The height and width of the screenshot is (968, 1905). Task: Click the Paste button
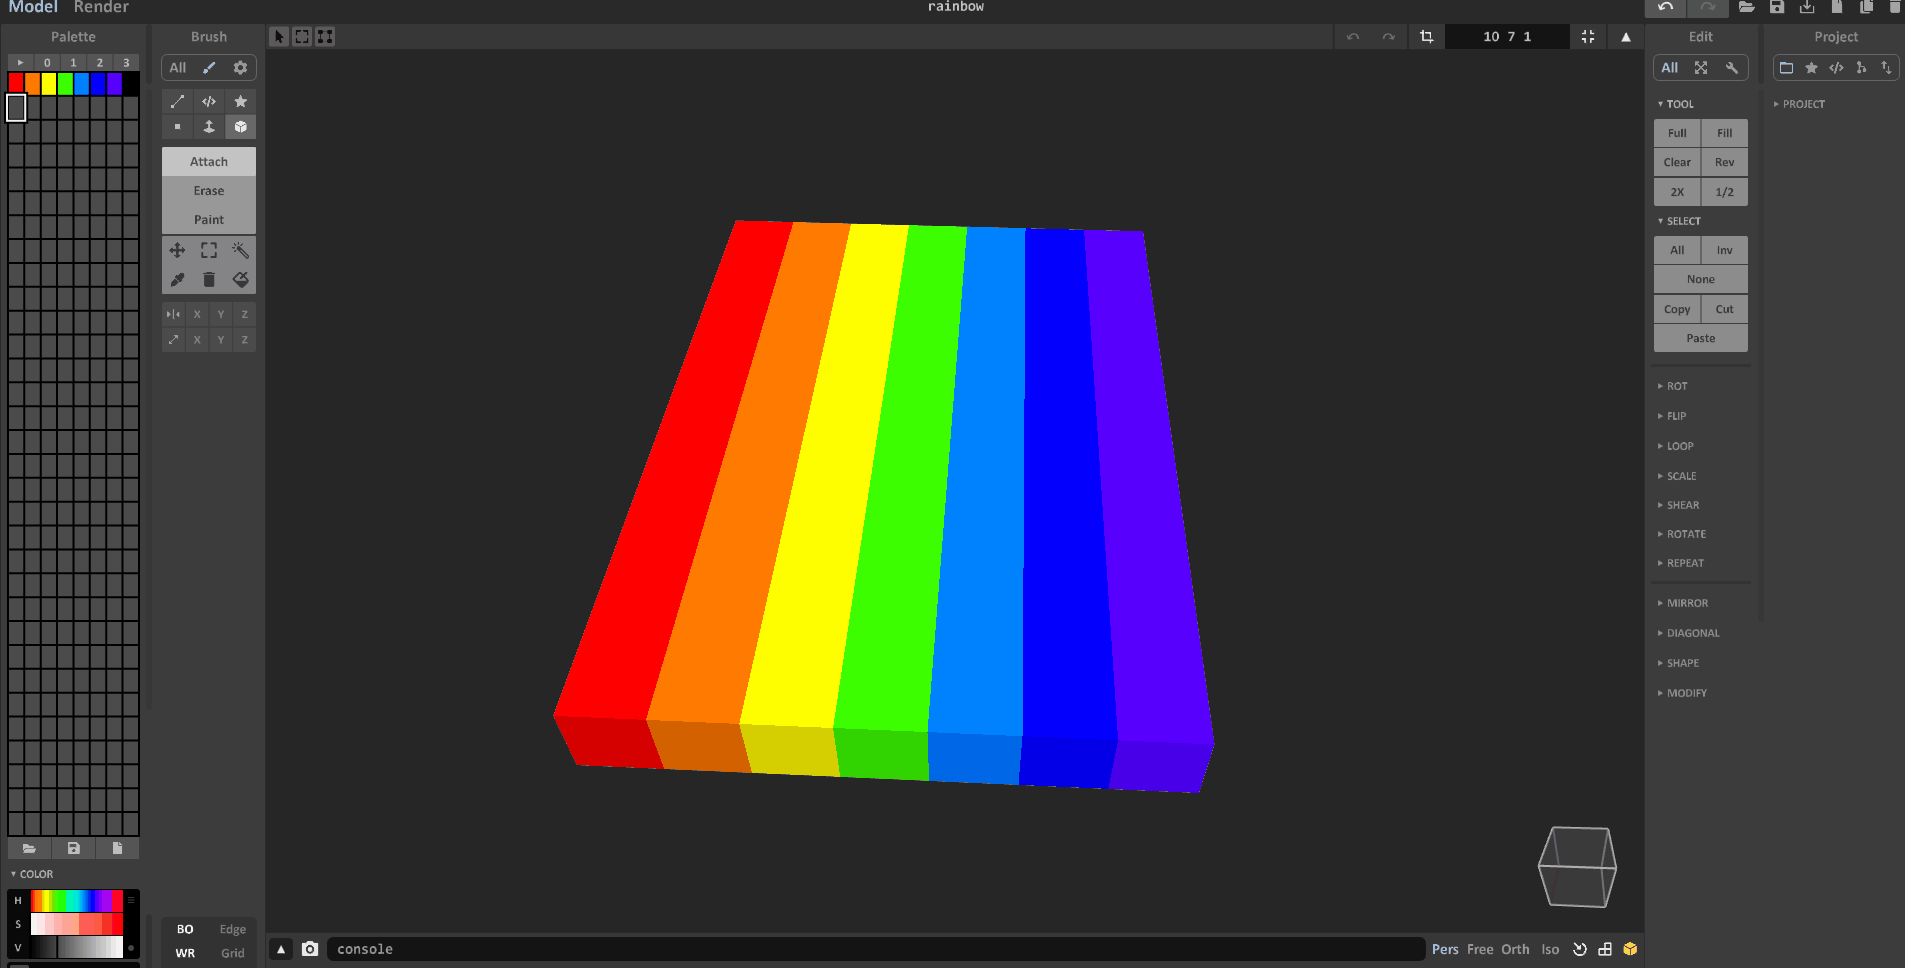pyautogui.click(x=1701, y=338)
